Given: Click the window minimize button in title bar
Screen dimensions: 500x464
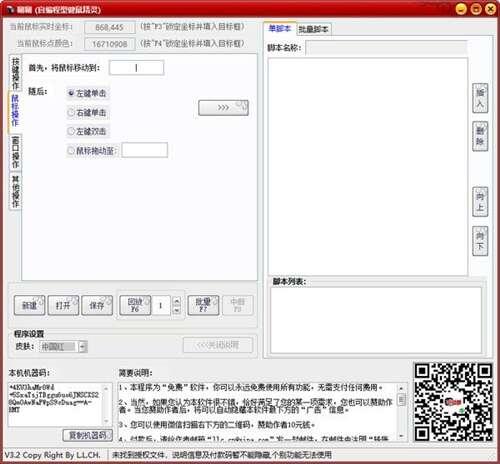Looking at the screenshot, I should coord(461,9).
